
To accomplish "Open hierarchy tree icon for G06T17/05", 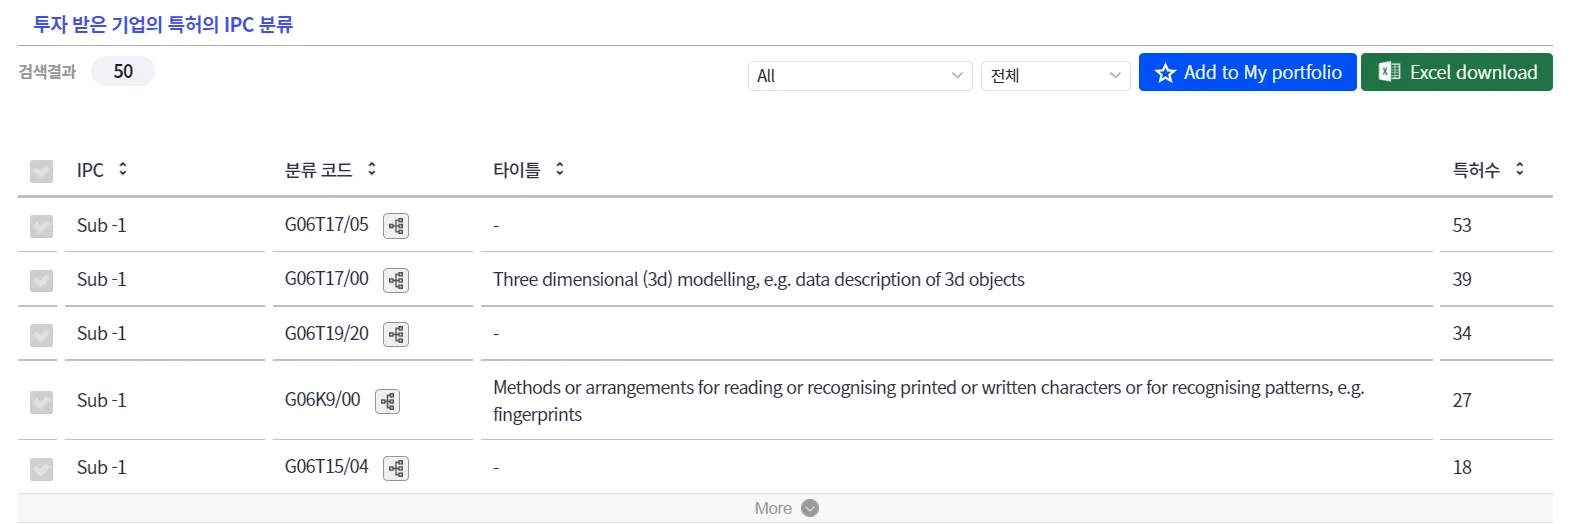I will 396,226.
